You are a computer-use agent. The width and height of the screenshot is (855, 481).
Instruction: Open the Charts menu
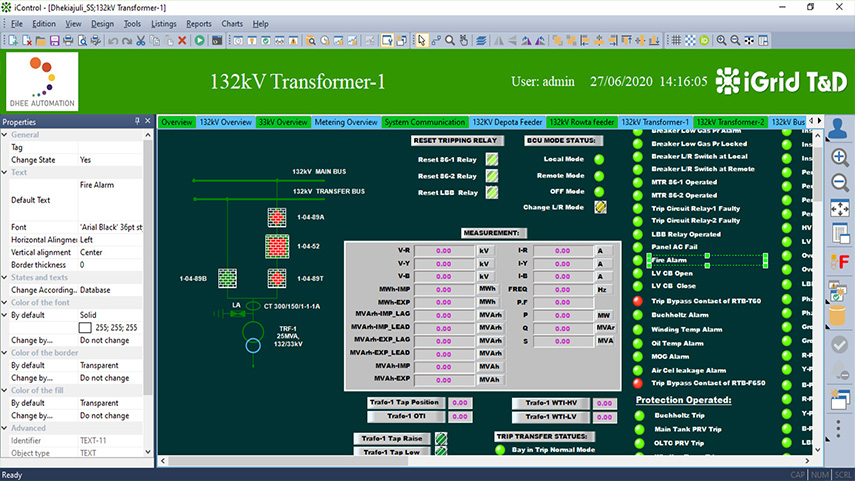pos(232,24)
